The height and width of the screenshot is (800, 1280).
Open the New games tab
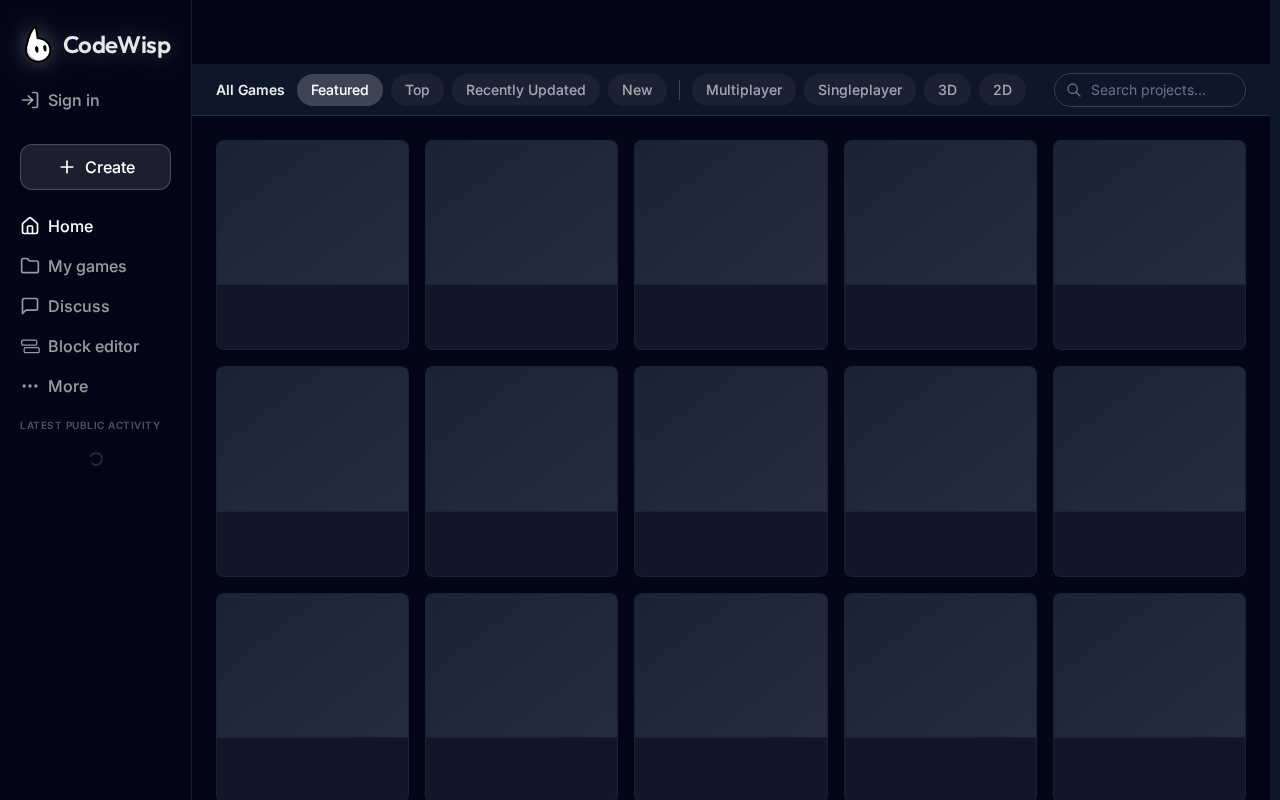(x=637, y=90)
